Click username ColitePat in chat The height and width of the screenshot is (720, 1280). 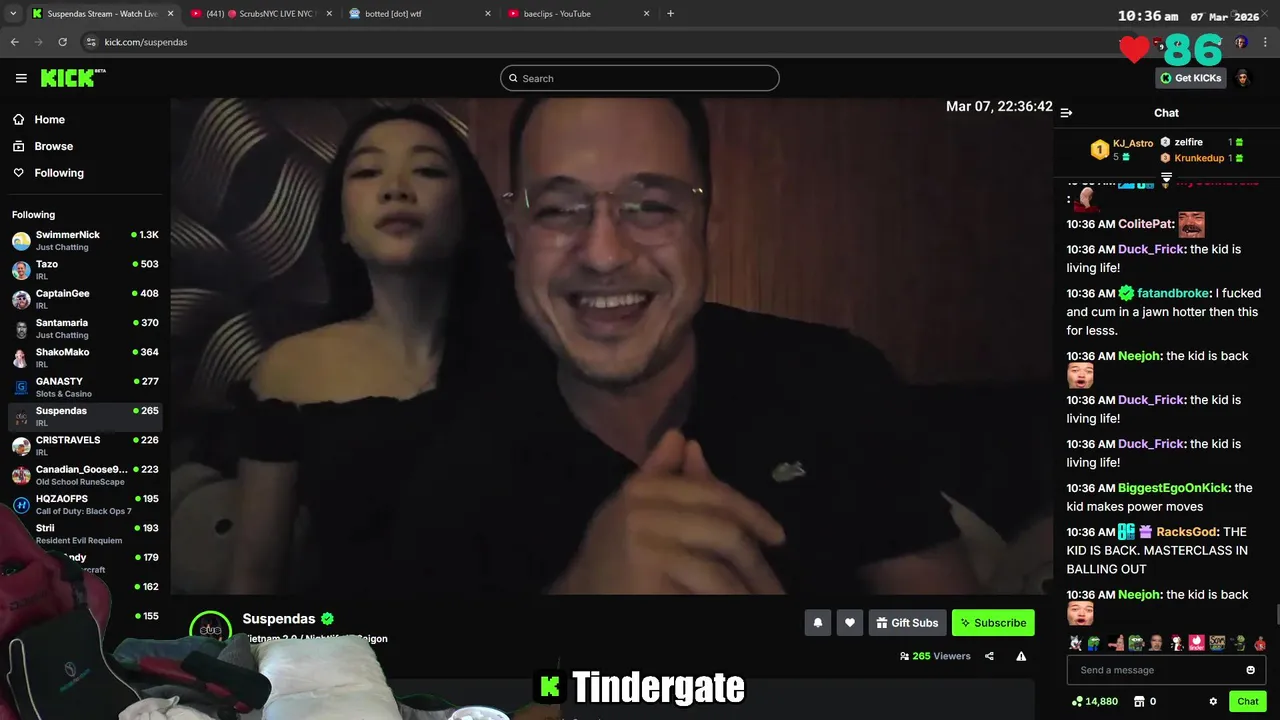click(x=1146, y=224)
